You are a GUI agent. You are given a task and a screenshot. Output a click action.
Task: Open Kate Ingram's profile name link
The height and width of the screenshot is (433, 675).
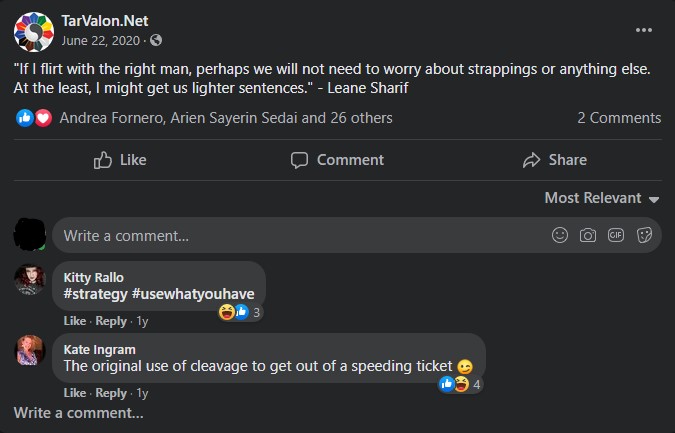coord(99,349)
